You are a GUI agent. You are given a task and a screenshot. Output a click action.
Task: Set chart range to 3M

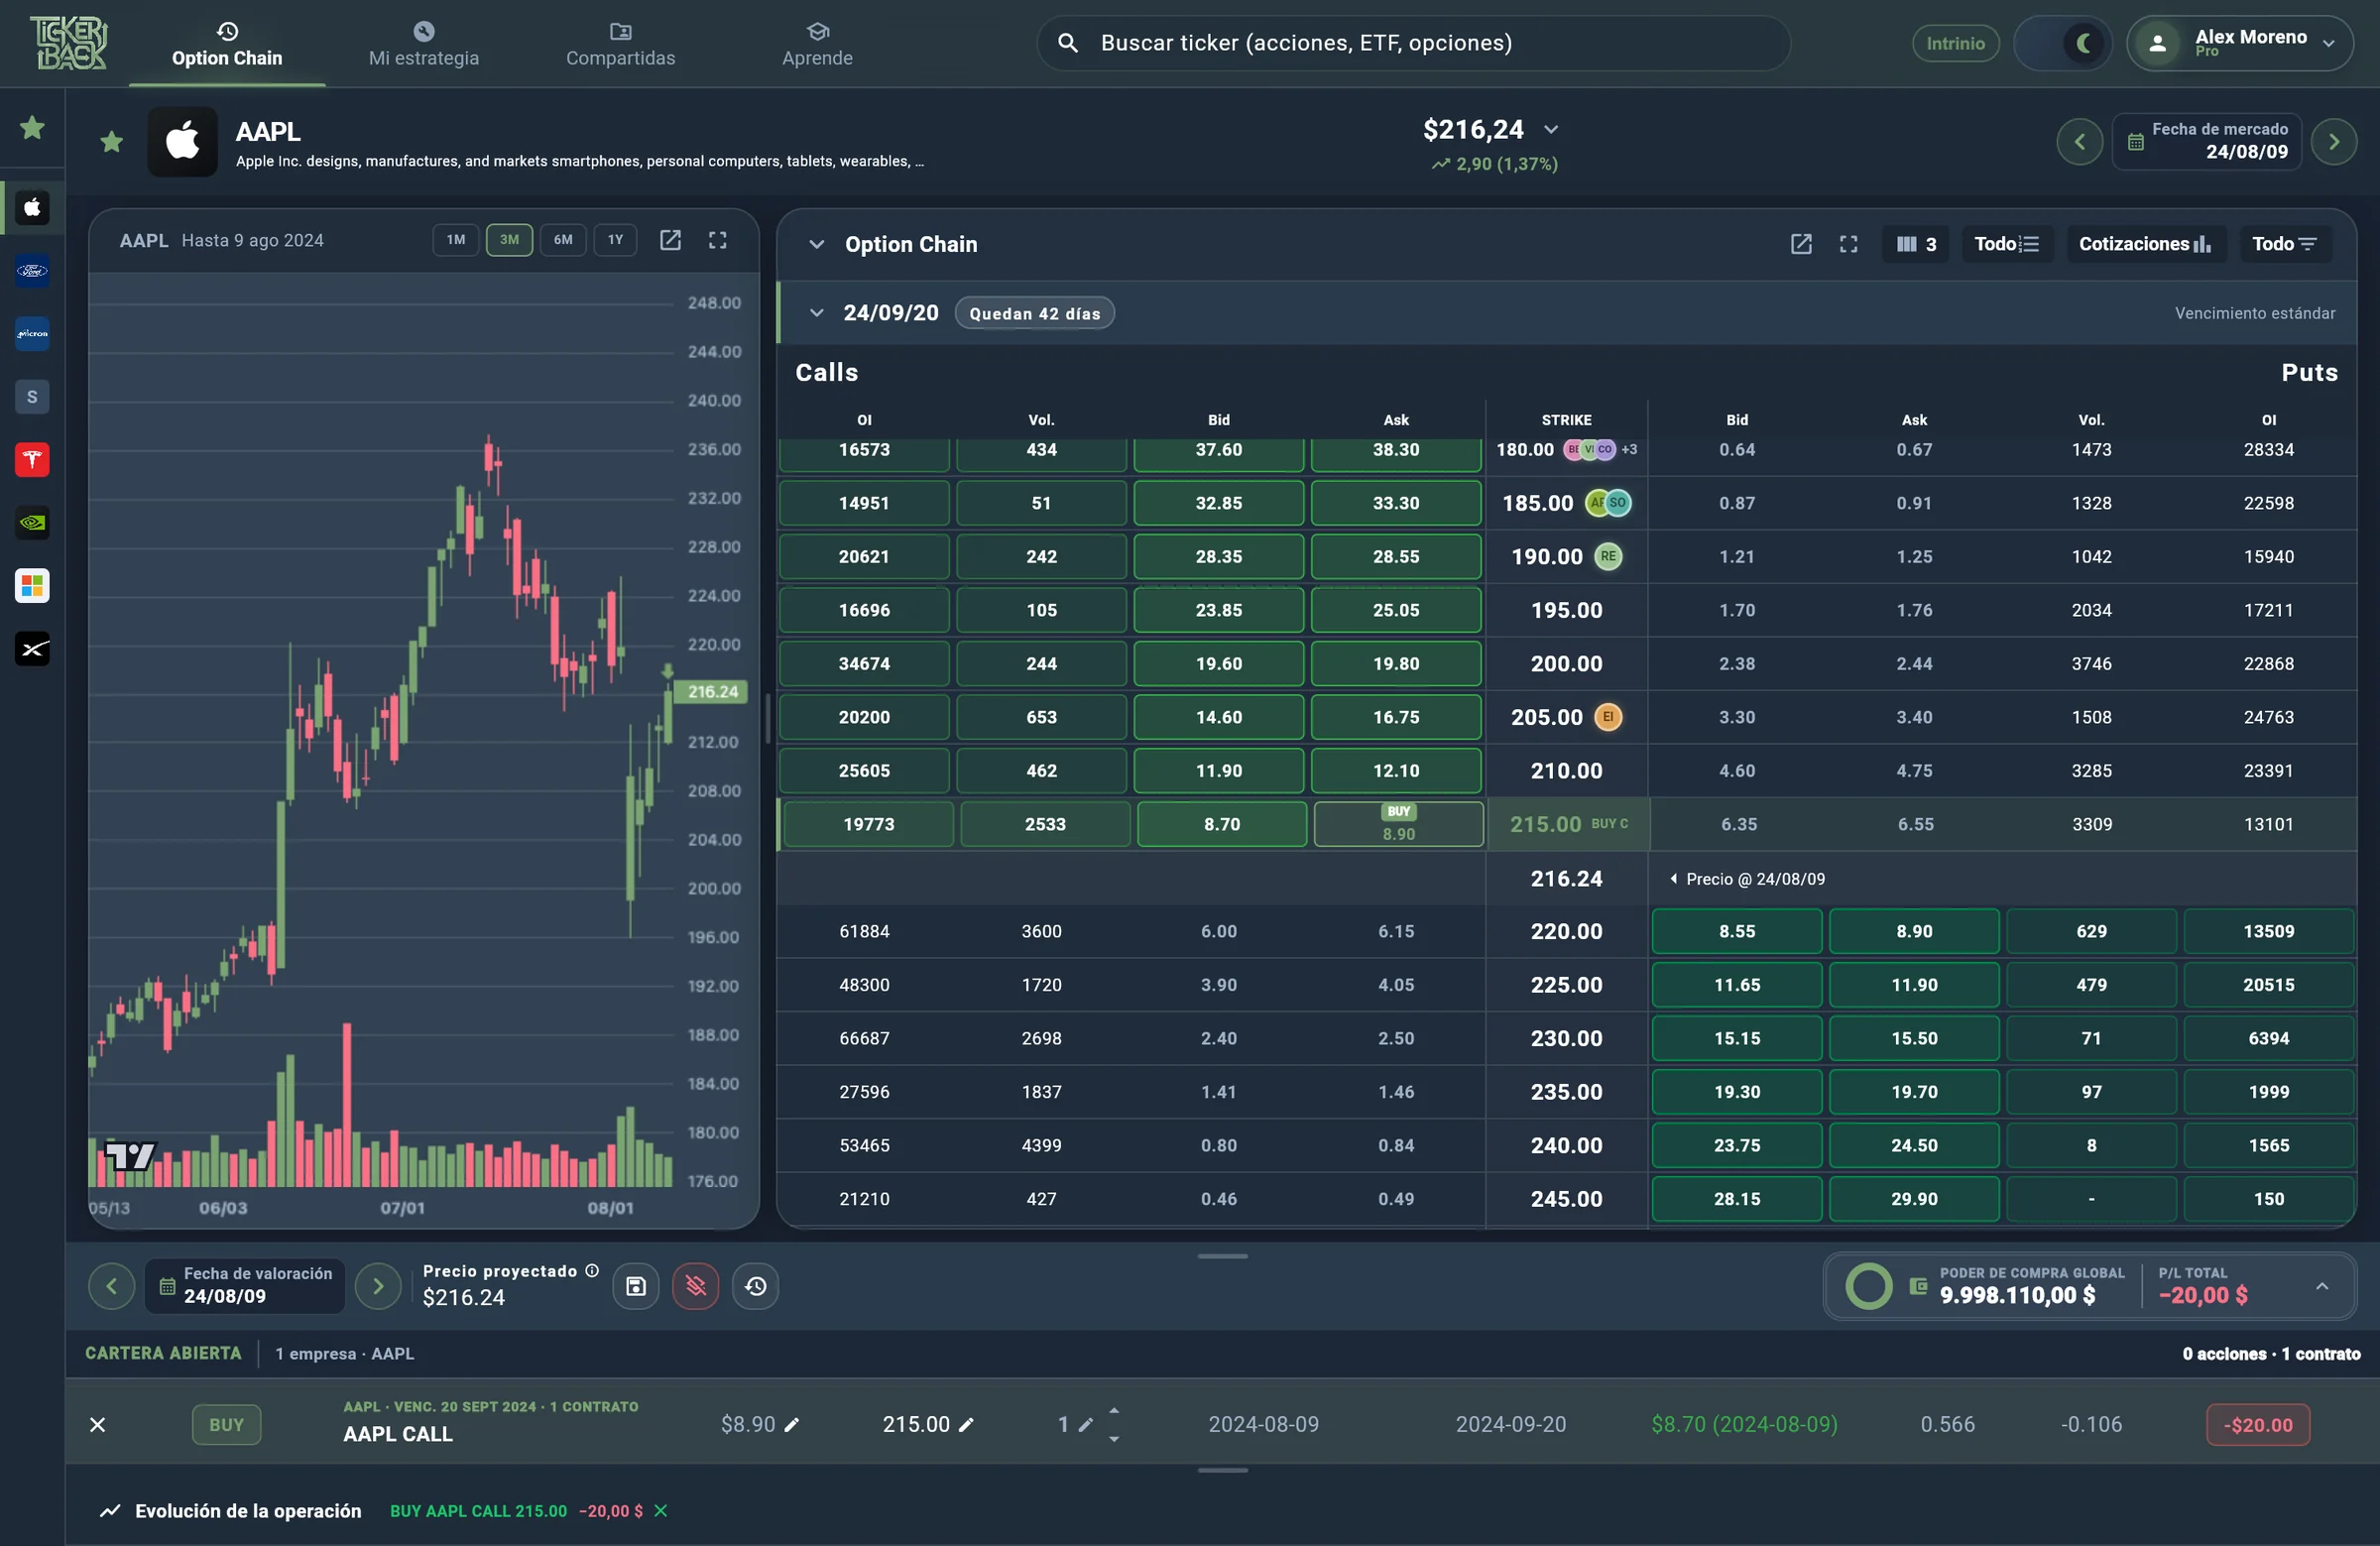pos(510,240)
